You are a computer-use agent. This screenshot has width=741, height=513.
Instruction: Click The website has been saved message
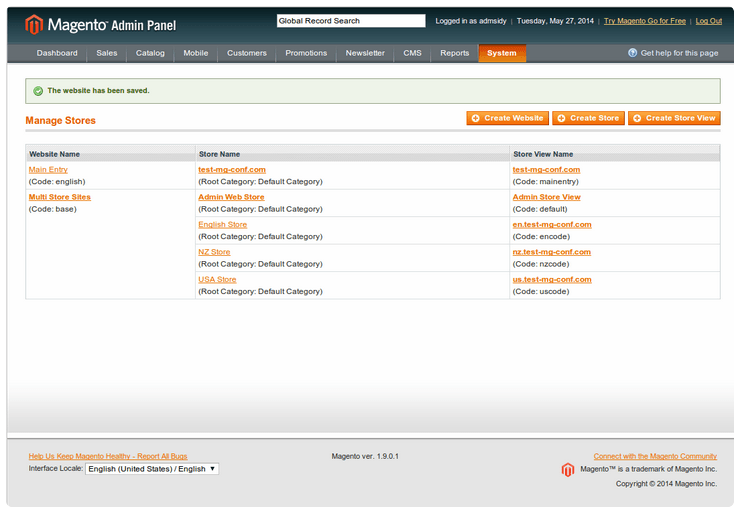98,91
